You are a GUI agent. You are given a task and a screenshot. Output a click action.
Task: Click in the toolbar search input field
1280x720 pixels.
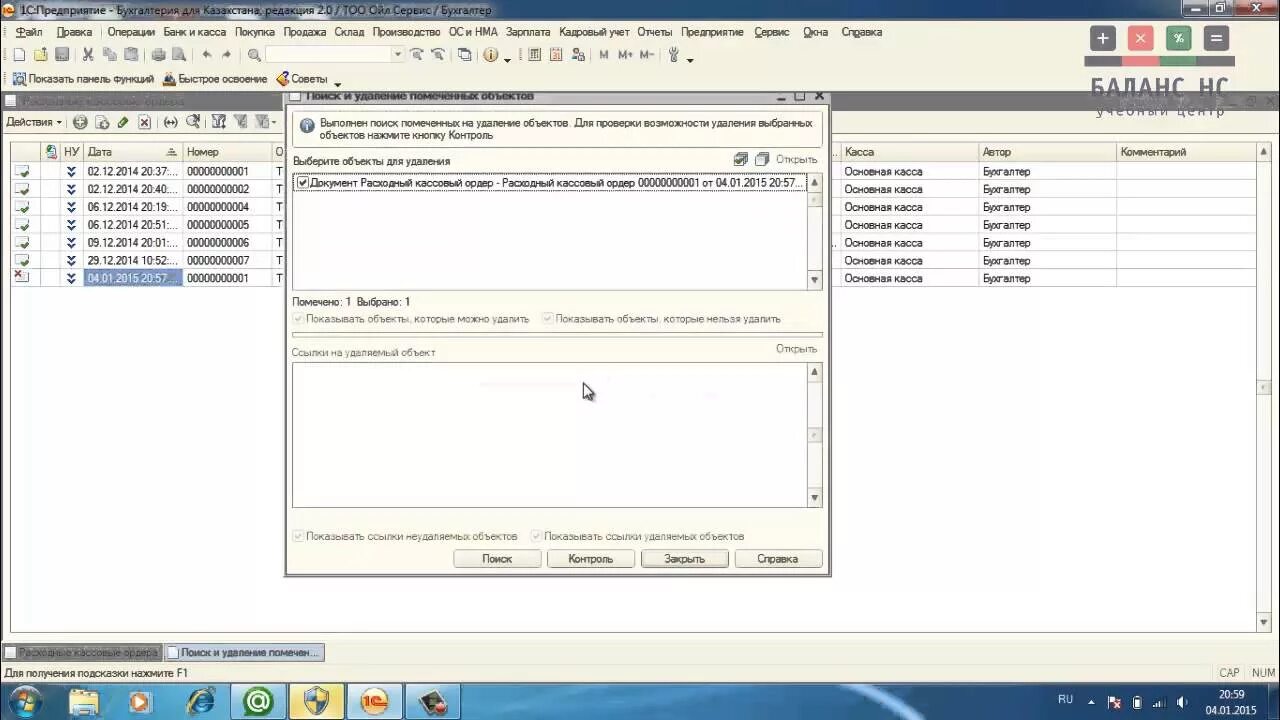click(328, 55)
